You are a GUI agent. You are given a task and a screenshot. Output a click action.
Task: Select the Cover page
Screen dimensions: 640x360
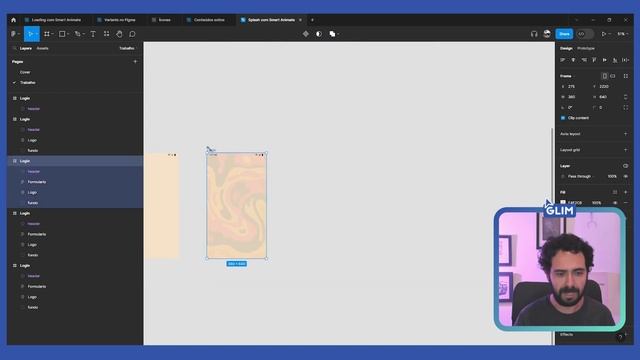[25, 72]
